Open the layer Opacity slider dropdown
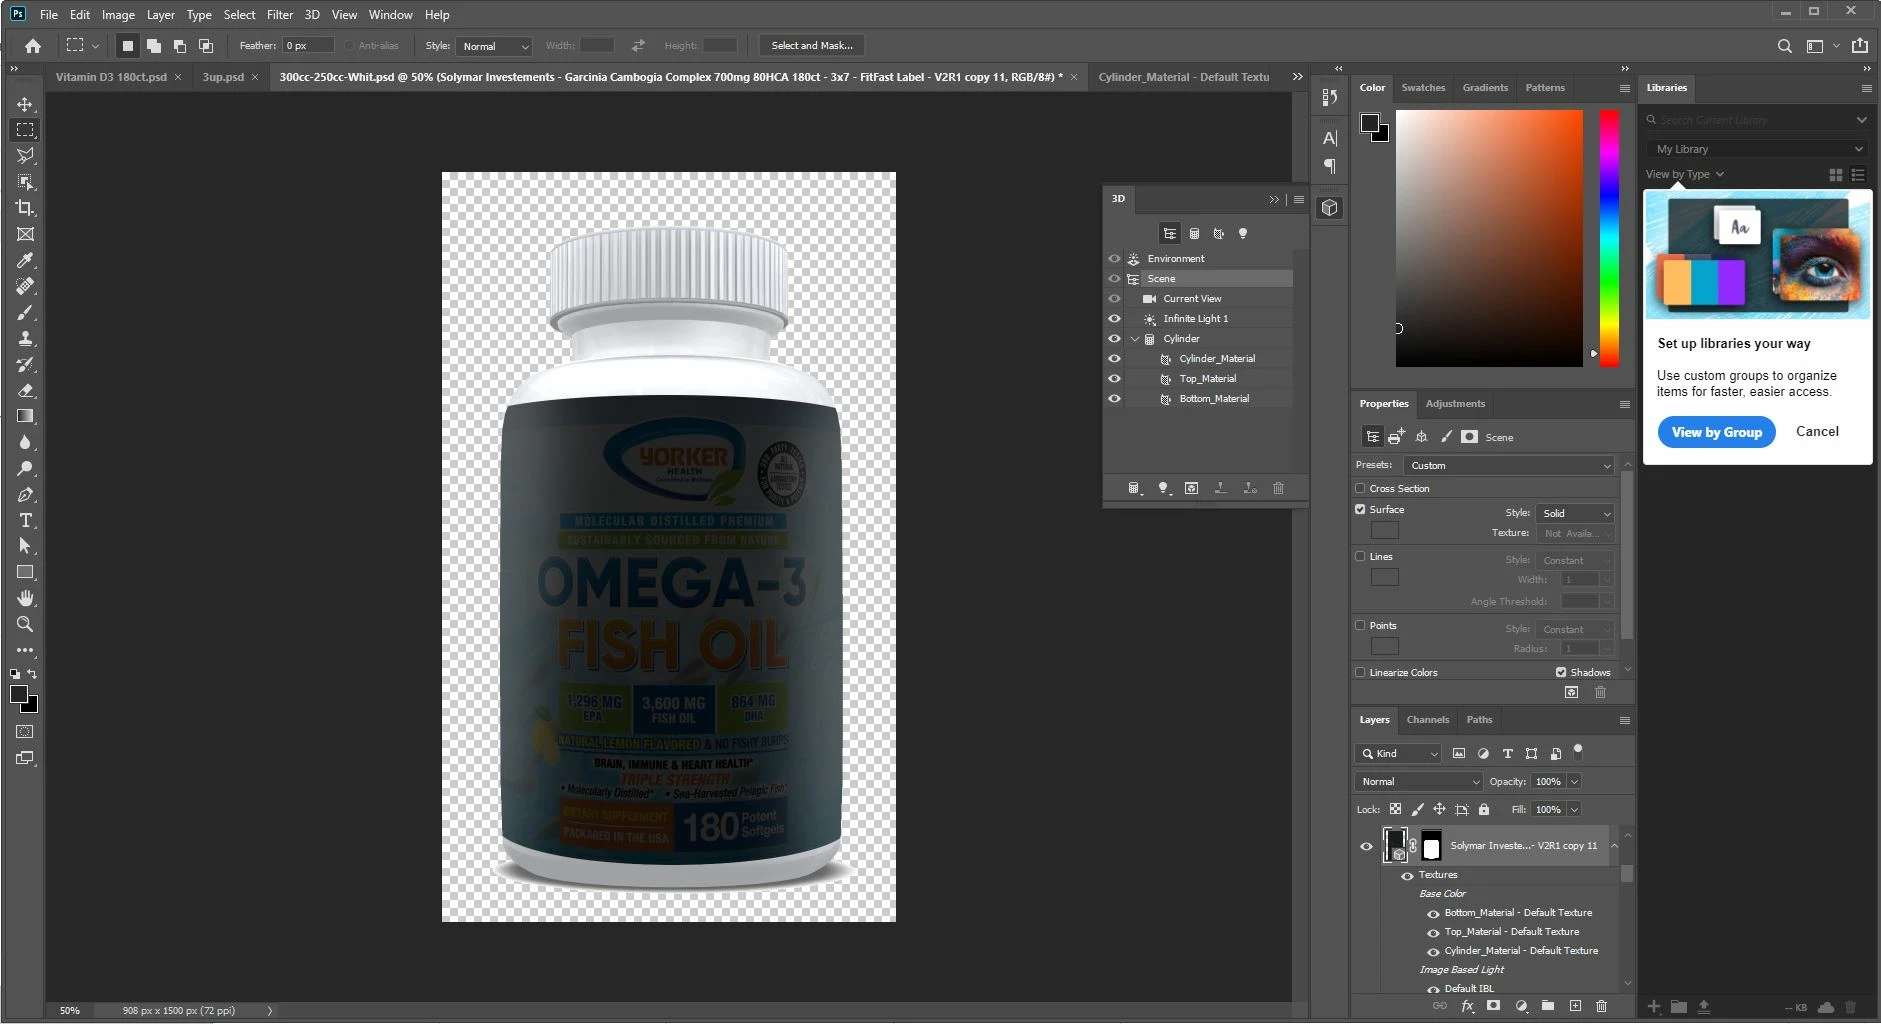The width and height of the screenshot is (1881, 1024). point(1574,782)
